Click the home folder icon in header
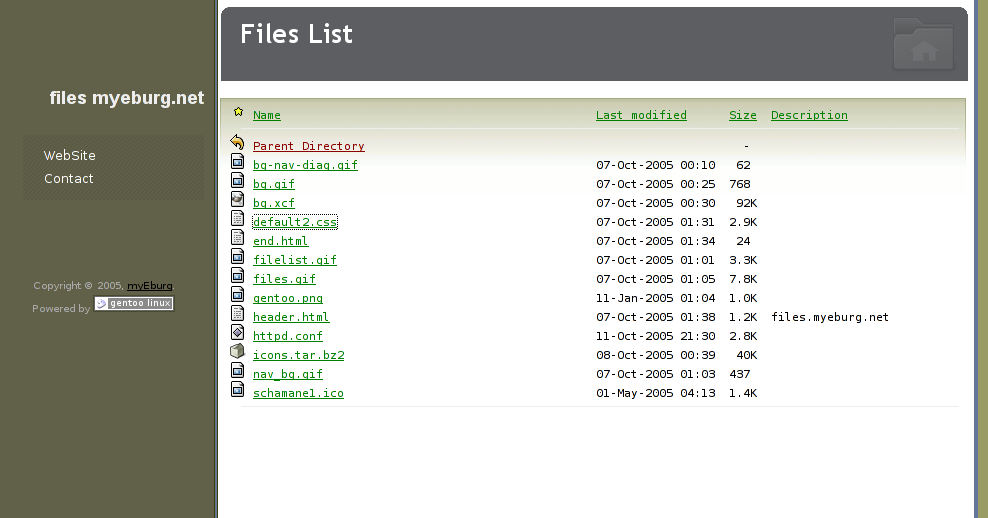 tap(924, 44)
